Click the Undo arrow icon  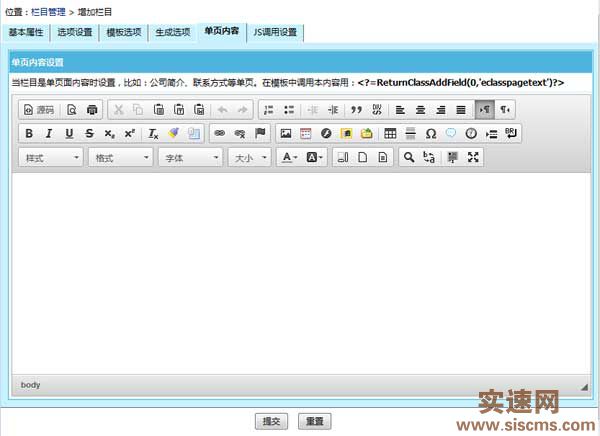(x=222, y=110)
